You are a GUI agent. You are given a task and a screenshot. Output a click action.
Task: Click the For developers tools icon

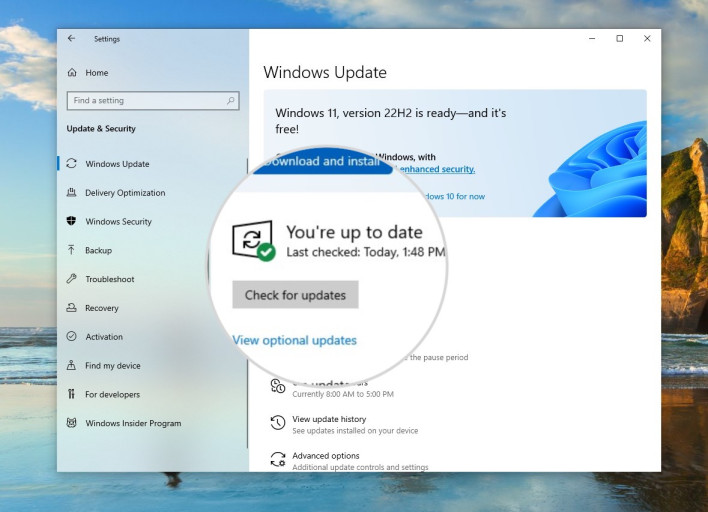click(x=71, y=394)
